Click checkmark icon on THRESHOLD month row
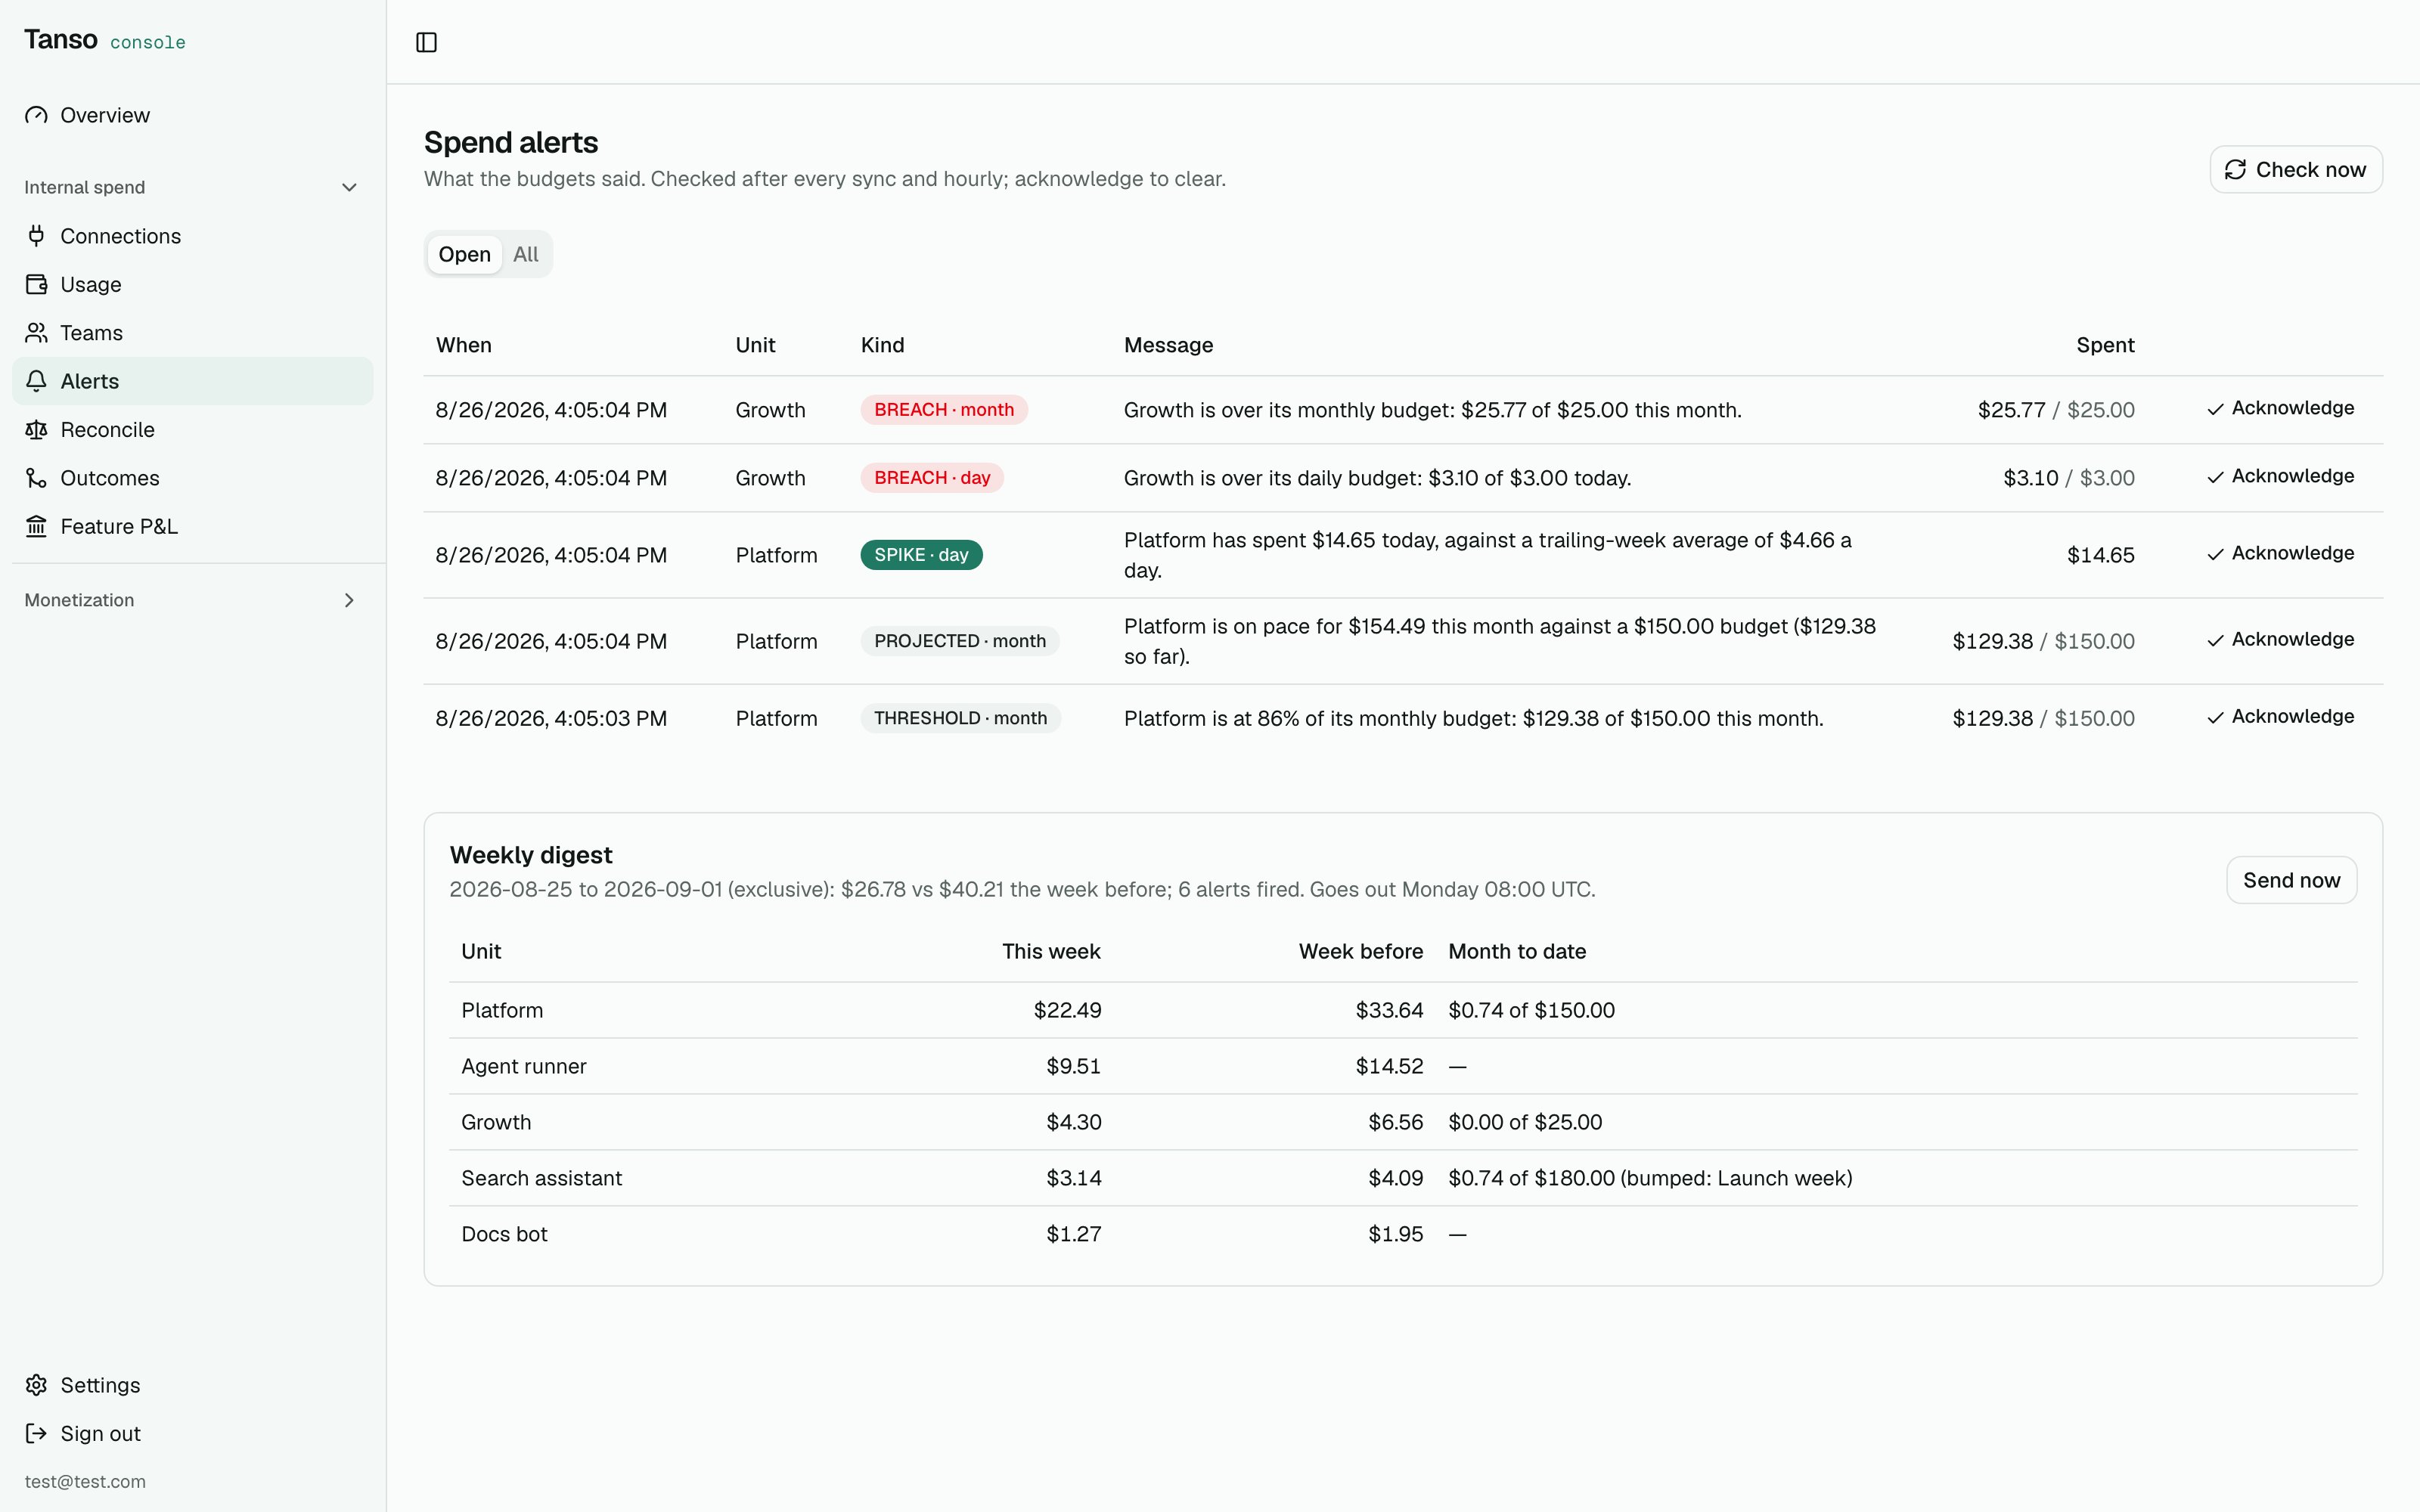This screenshot has width=2420, height=1512. point(2216,717)
